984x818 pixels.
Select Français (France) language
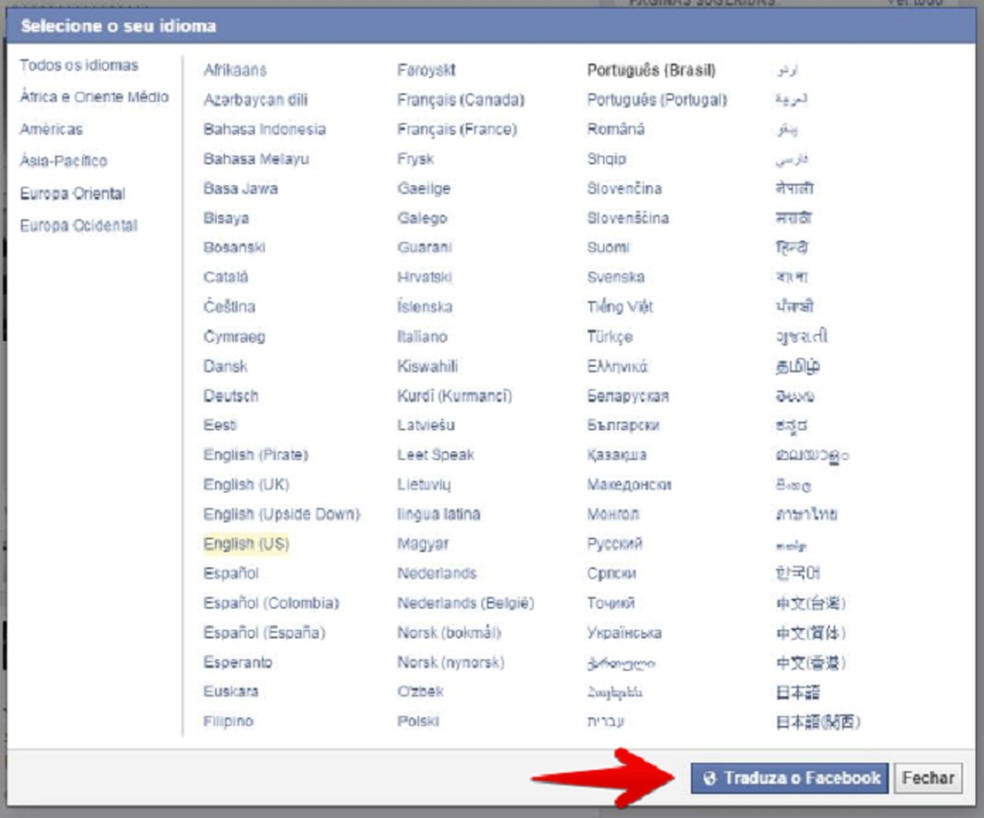(x=457, y=129)
